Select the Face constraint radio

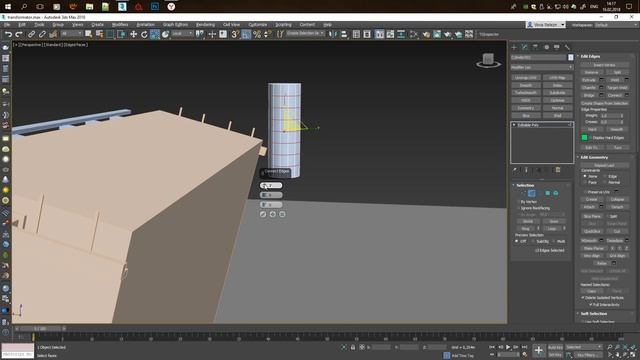[585, 182]
